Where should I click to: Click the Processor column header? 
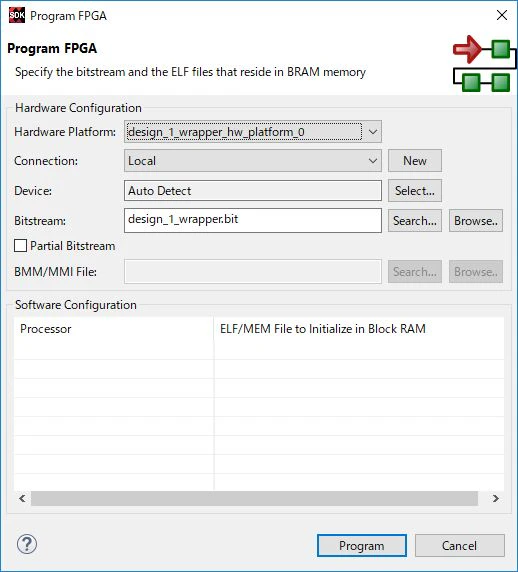[113, 329]
